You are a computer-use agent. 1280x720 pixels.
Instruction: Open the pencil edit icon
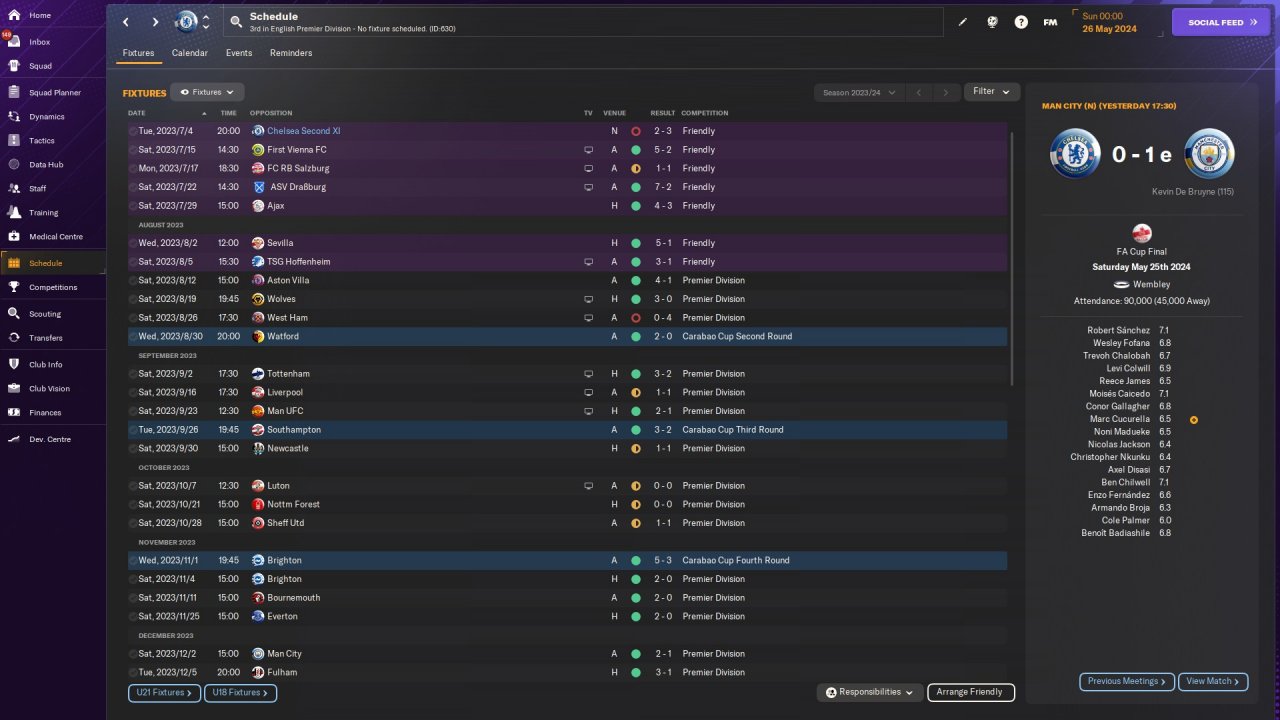click(963, 22)
